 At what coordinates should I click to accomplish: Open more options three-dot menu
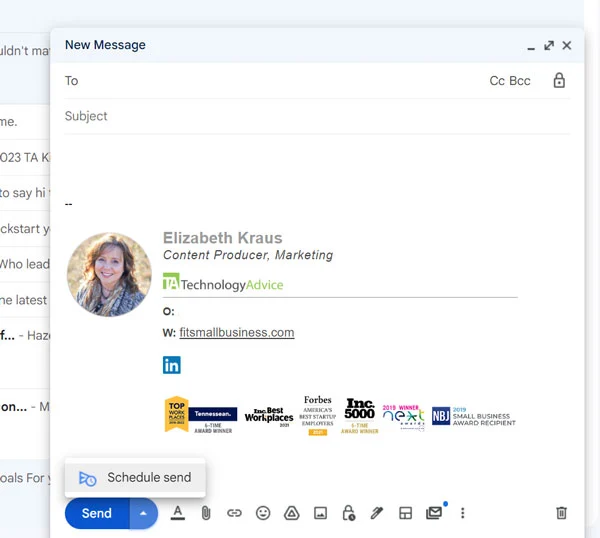(x=463, y=513)
